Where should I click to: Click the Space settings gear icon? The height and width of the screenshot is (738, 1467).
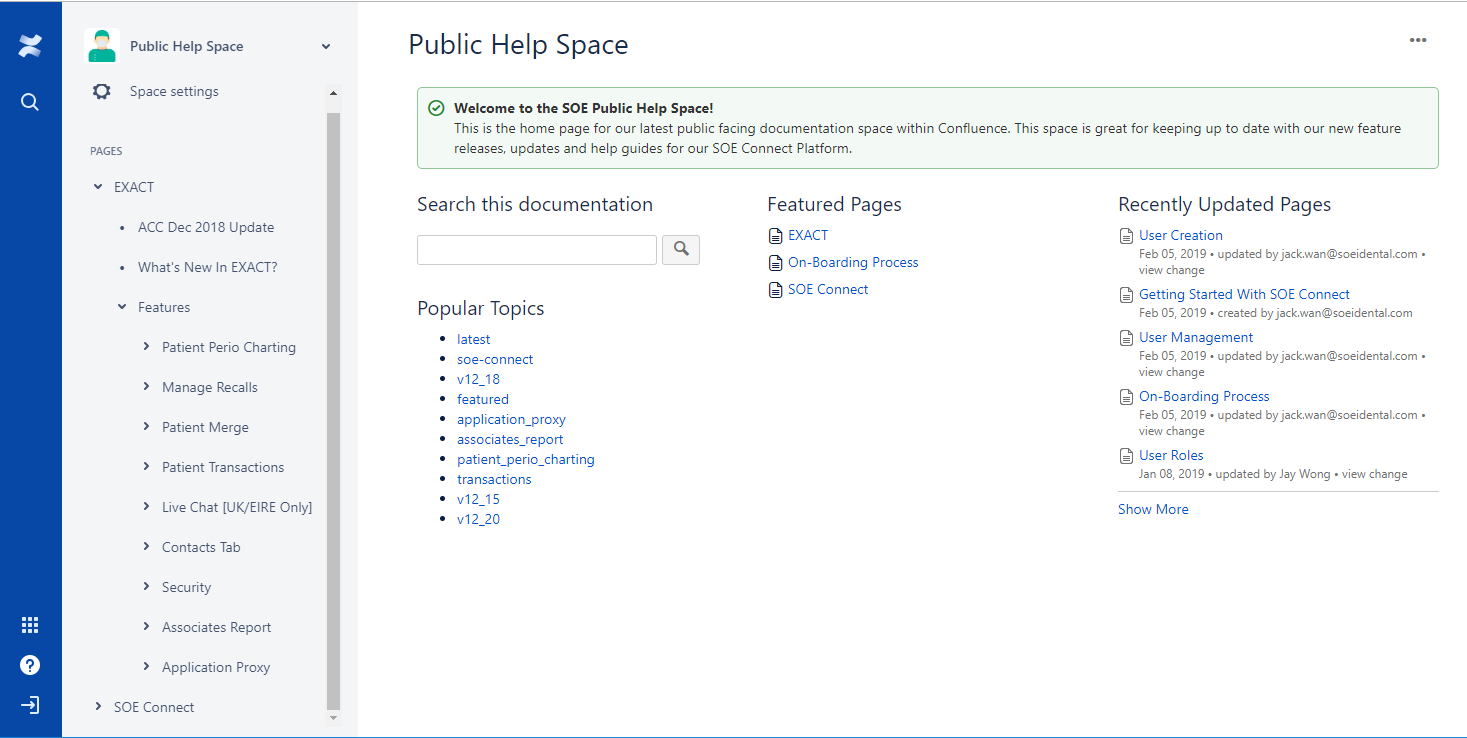pyautogui.click(x=101, y=91)
